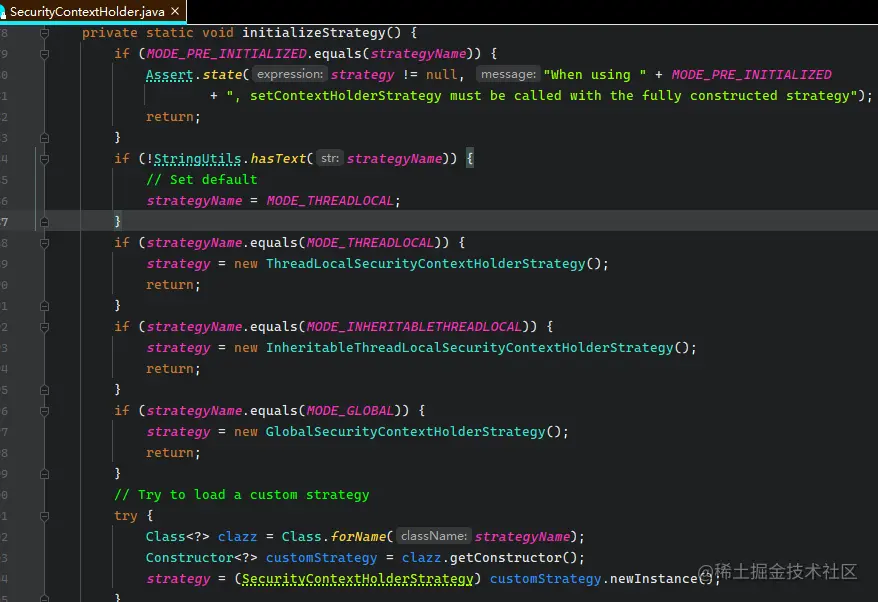
Task: Fold end marker after InheritableThreadLocal return
Action: pos(44,390)
